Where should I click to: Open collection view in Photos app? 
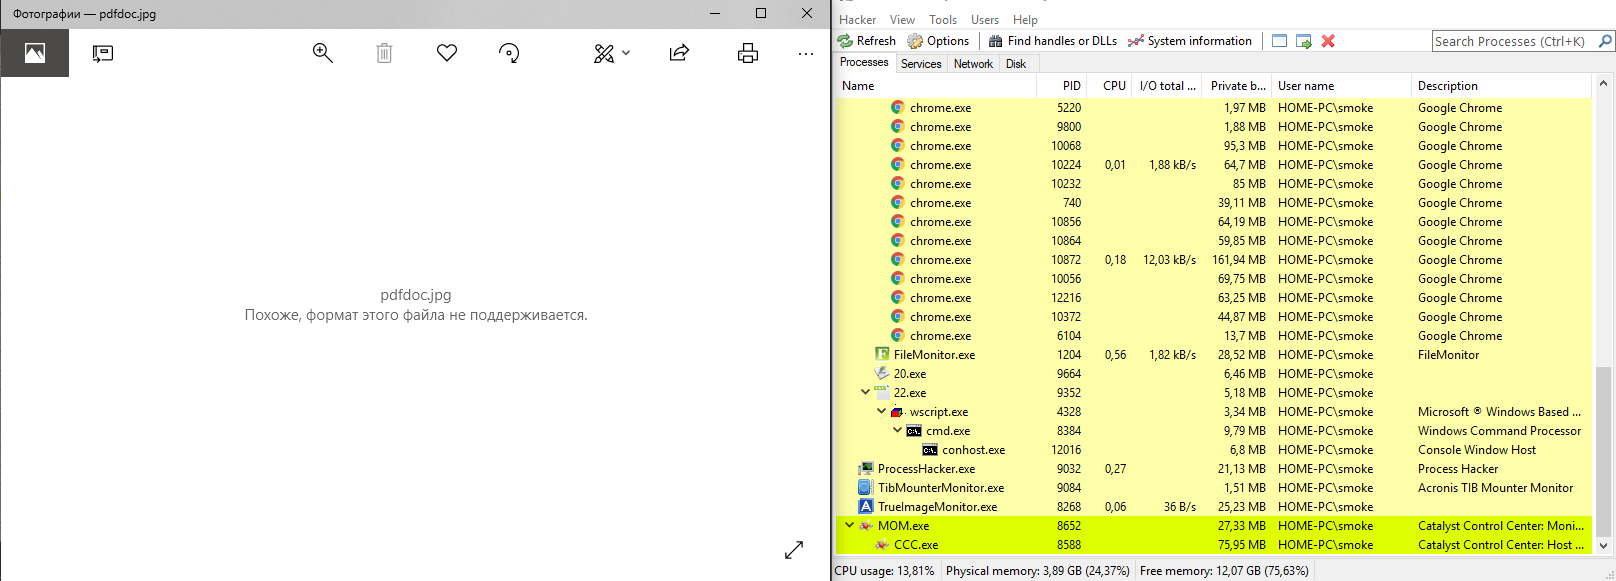click(x=35, y=53)
